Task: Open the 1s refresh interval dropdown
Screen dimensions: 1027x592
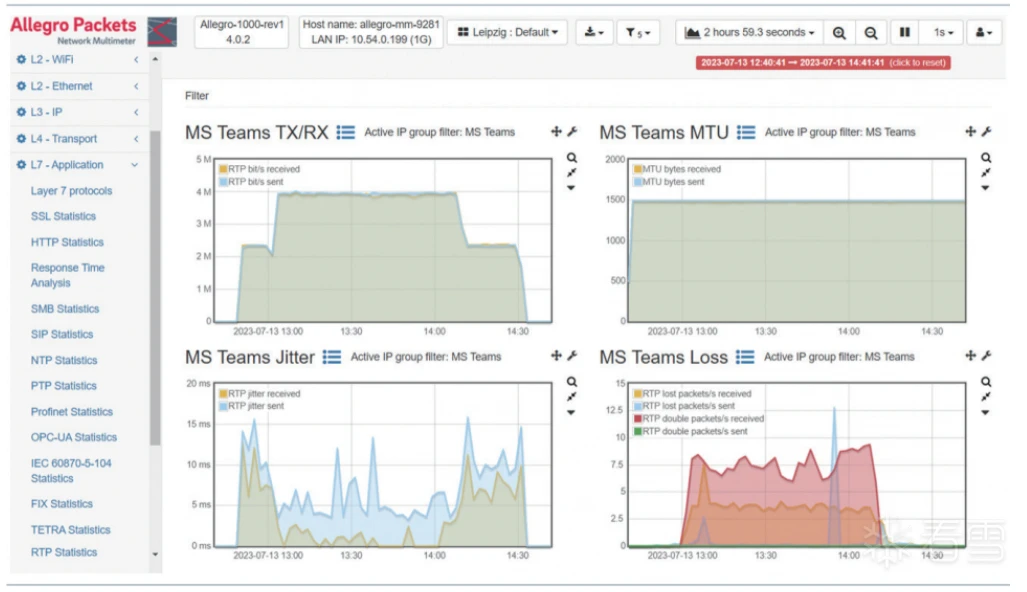Action: click(x=943, y=32)
